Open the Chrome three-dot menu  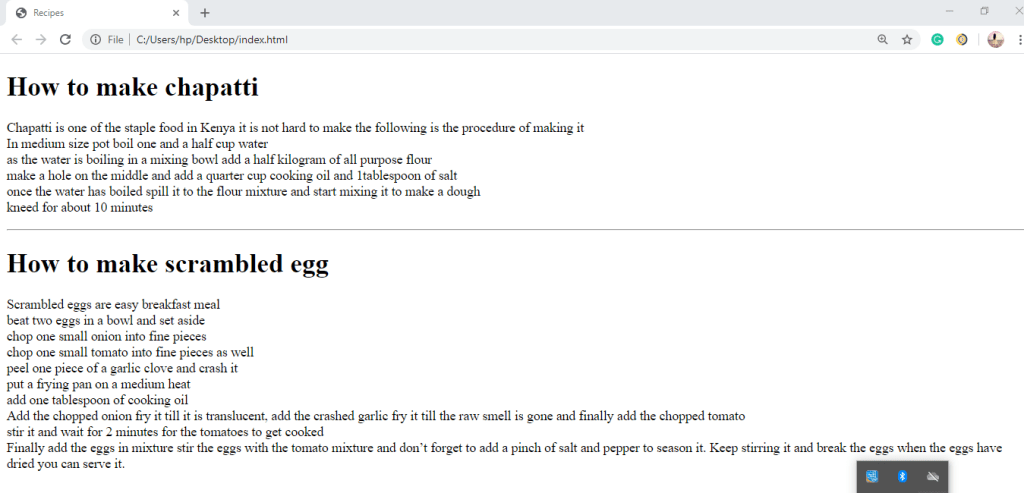(1018, 40)
